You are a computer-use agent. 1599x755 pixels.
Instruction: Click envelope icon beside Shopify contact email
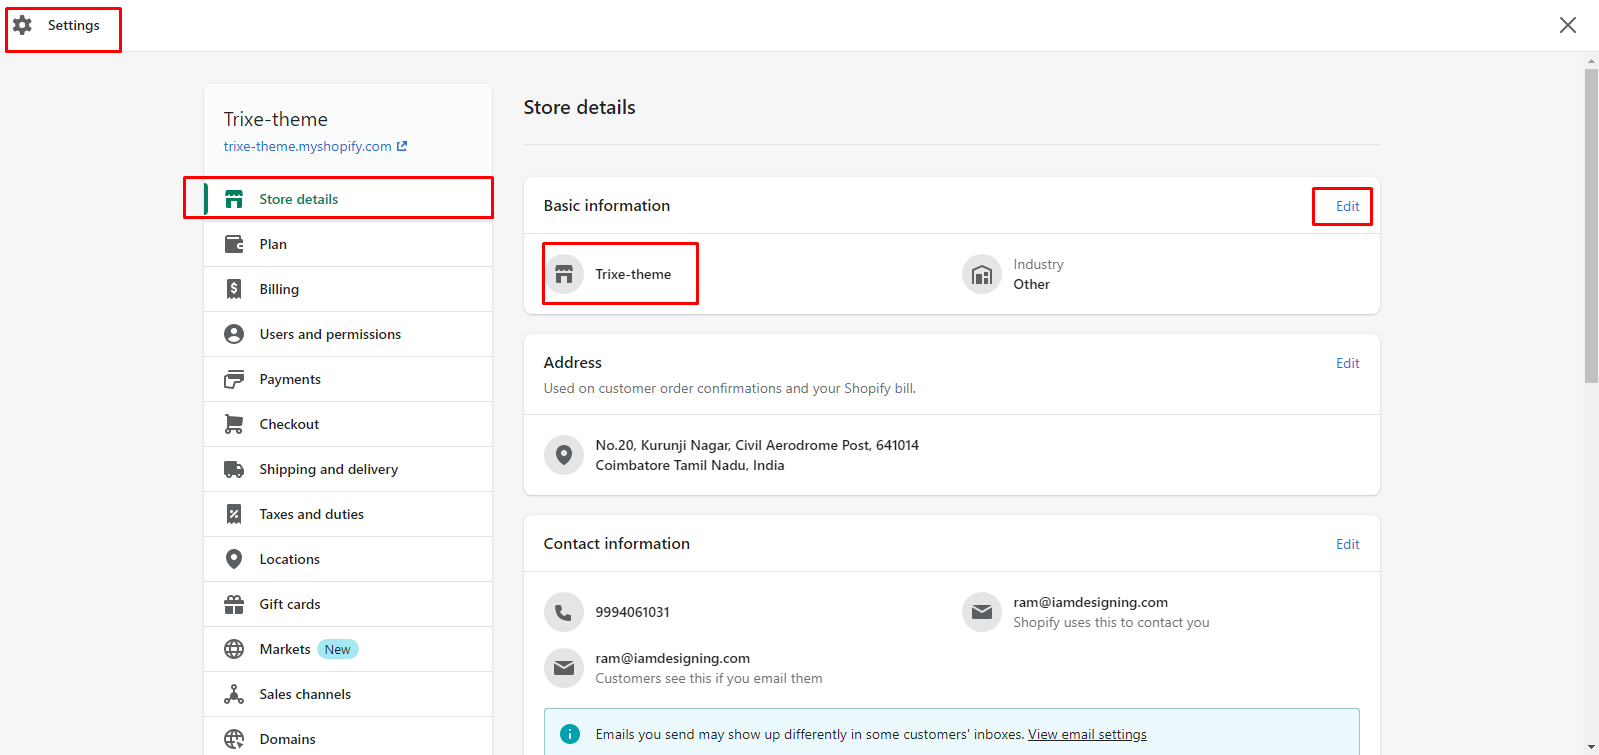982,612
